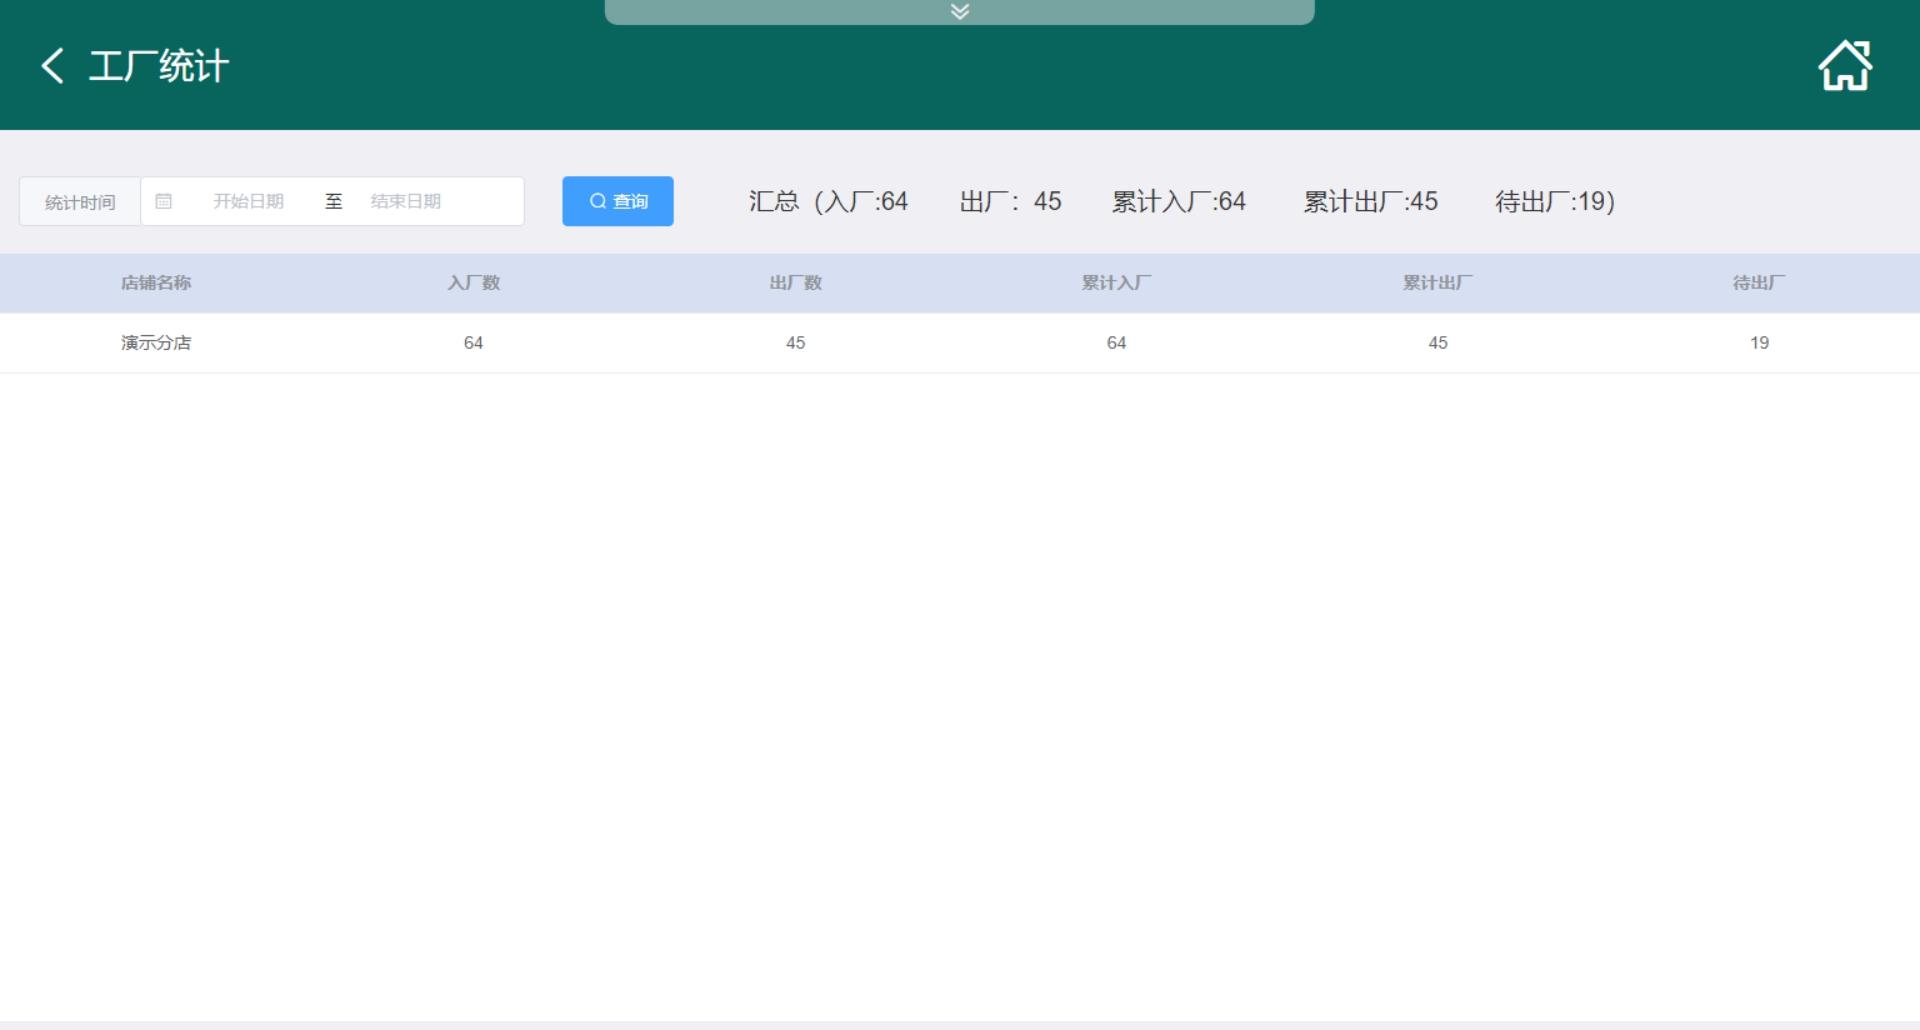Click the 工厂统计 page title
The width and height of the screenshot is (1920, 1030).
point(159,66)
